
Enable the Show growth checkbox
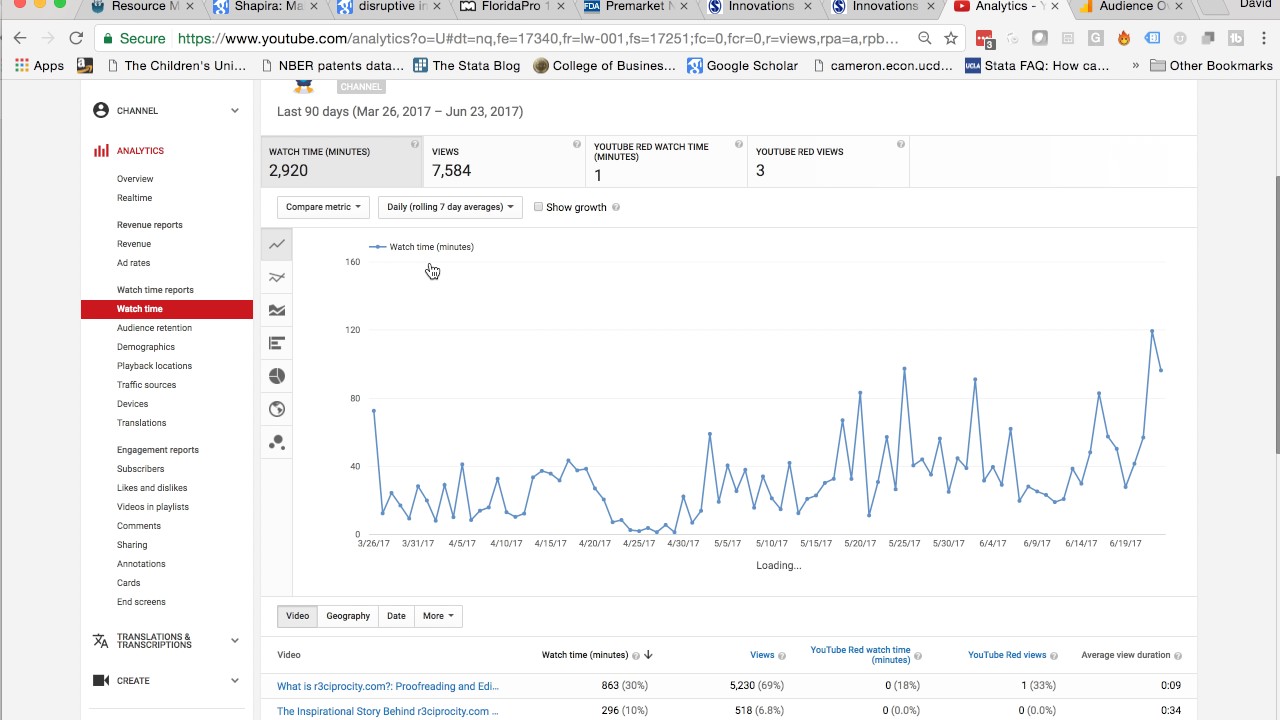pyautogui.click(x=538, y=207)
